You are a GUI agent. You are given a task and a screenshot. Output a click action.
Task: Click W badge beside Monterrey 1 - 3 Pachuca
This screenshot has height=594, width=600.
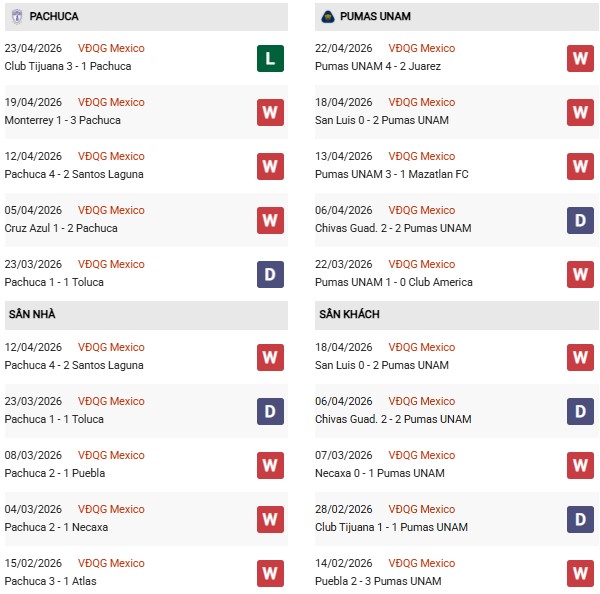coord(270,112)
